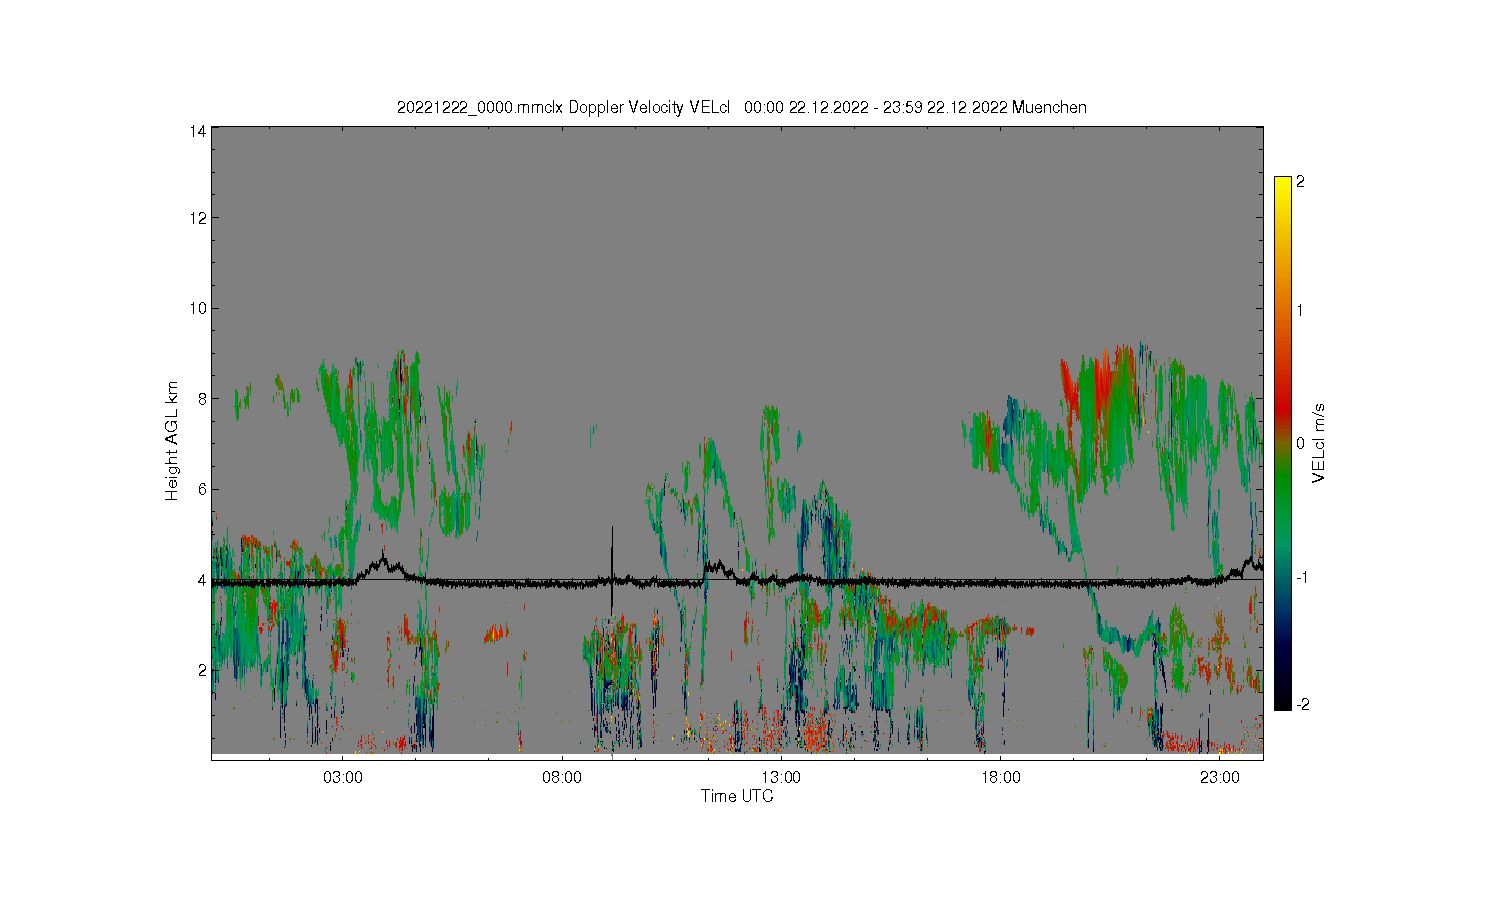Click the colorbar value 1 label
1500x900 pixels.
[1300, 310]
